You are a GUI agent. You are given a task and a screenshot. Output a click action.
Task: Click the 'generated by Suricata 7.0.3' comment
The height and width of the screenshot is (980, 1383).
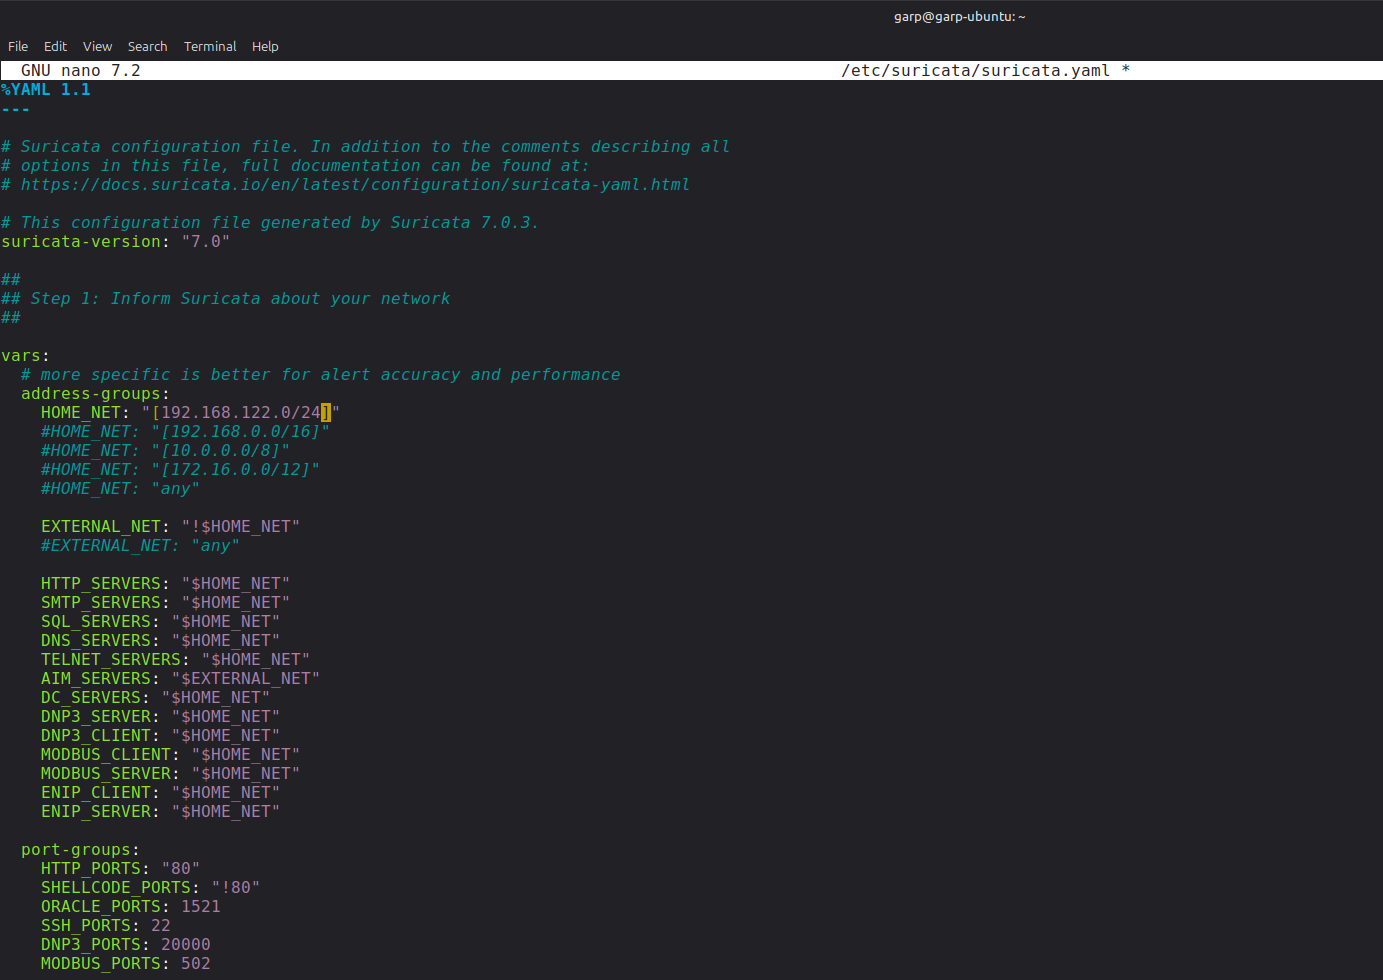point(271,223)
